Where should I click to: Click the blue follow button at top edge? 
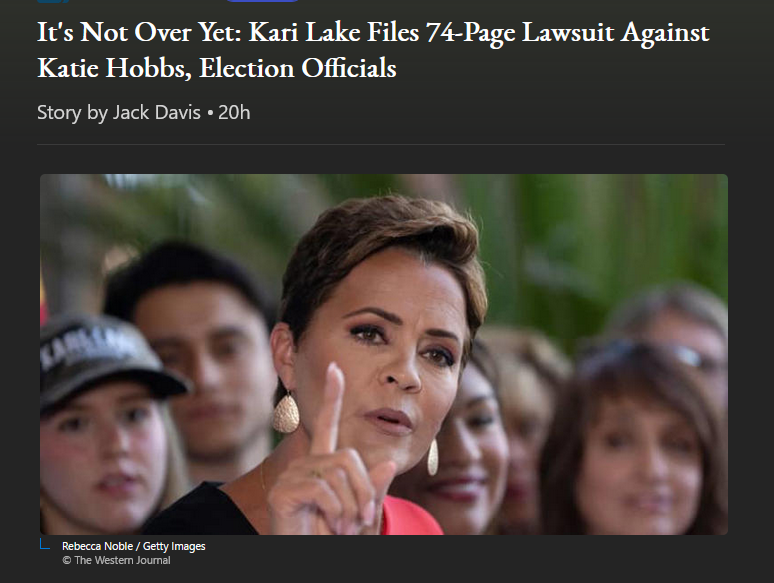pyautogui.click(x=262, y=1)
